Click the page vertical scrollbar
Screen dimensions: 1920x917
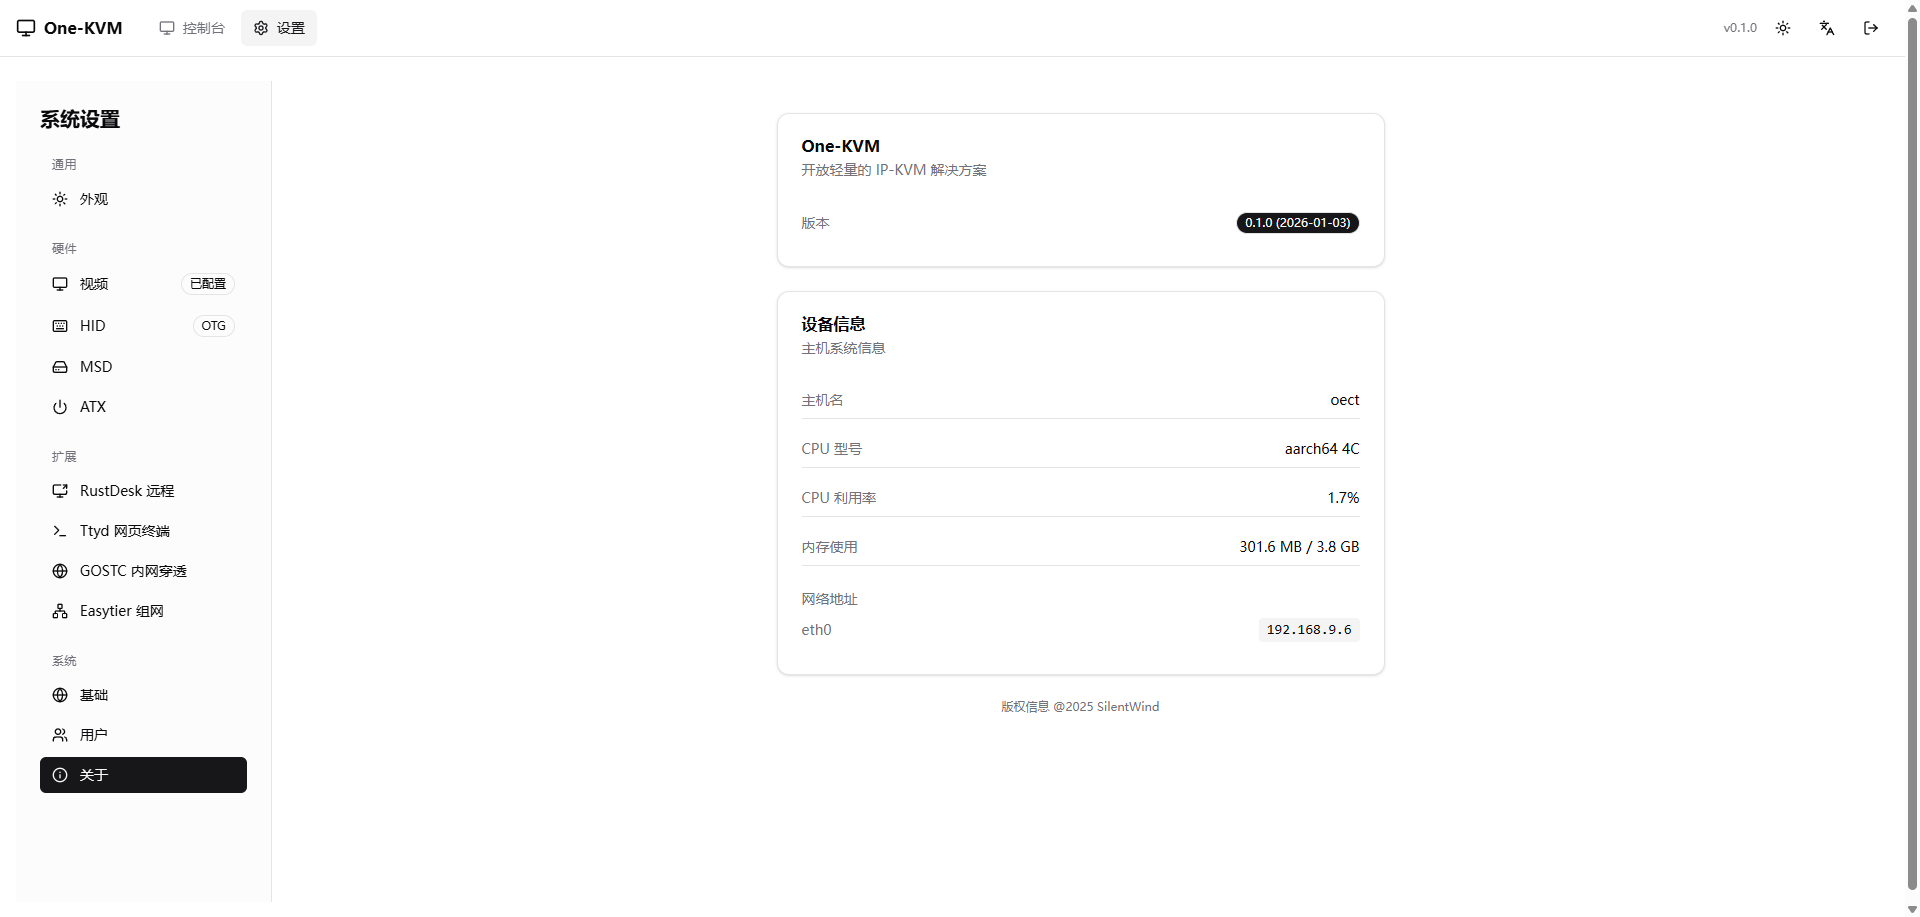1912,450
